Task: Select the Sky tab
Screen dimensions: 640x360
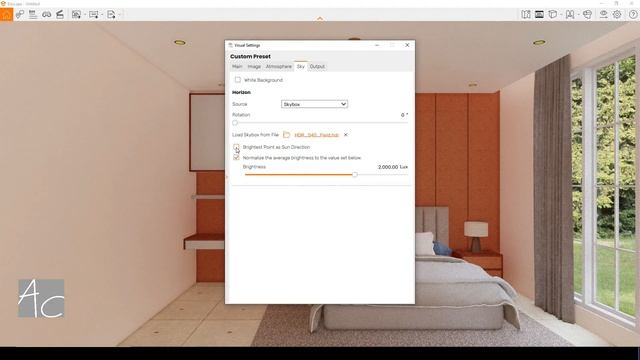Action: [301, 67]
